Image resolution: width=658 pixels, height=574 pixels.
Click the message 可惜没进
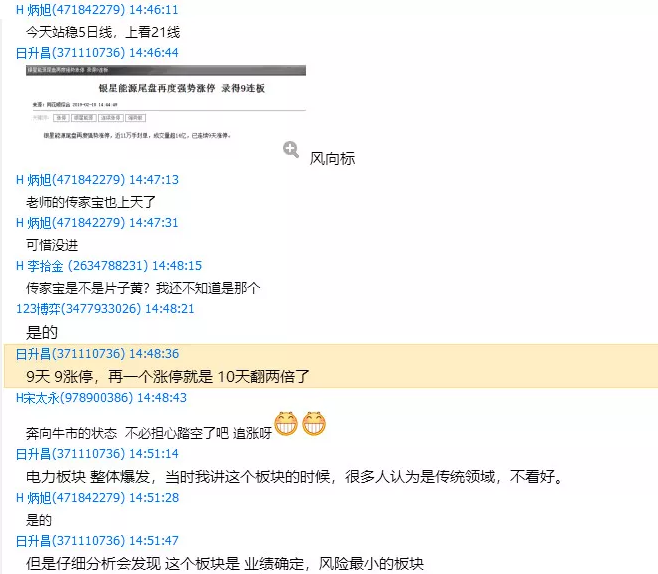(52, 245)
